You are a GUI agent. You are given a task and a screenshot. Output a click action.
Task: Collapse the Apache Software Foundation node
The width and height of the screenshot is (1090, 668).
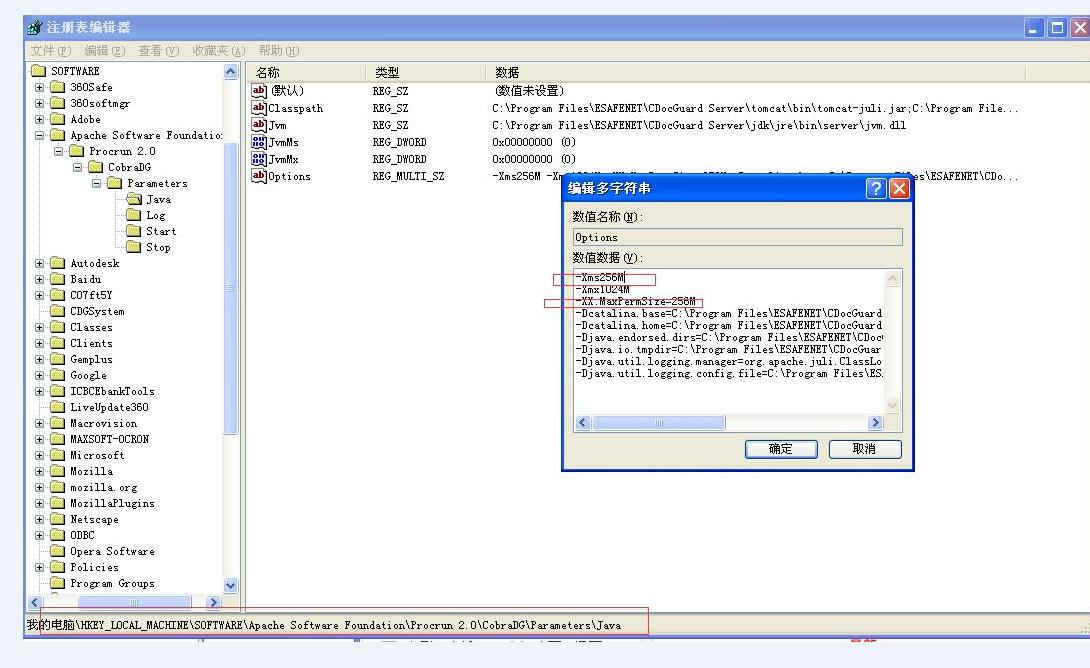coord(41,135)
